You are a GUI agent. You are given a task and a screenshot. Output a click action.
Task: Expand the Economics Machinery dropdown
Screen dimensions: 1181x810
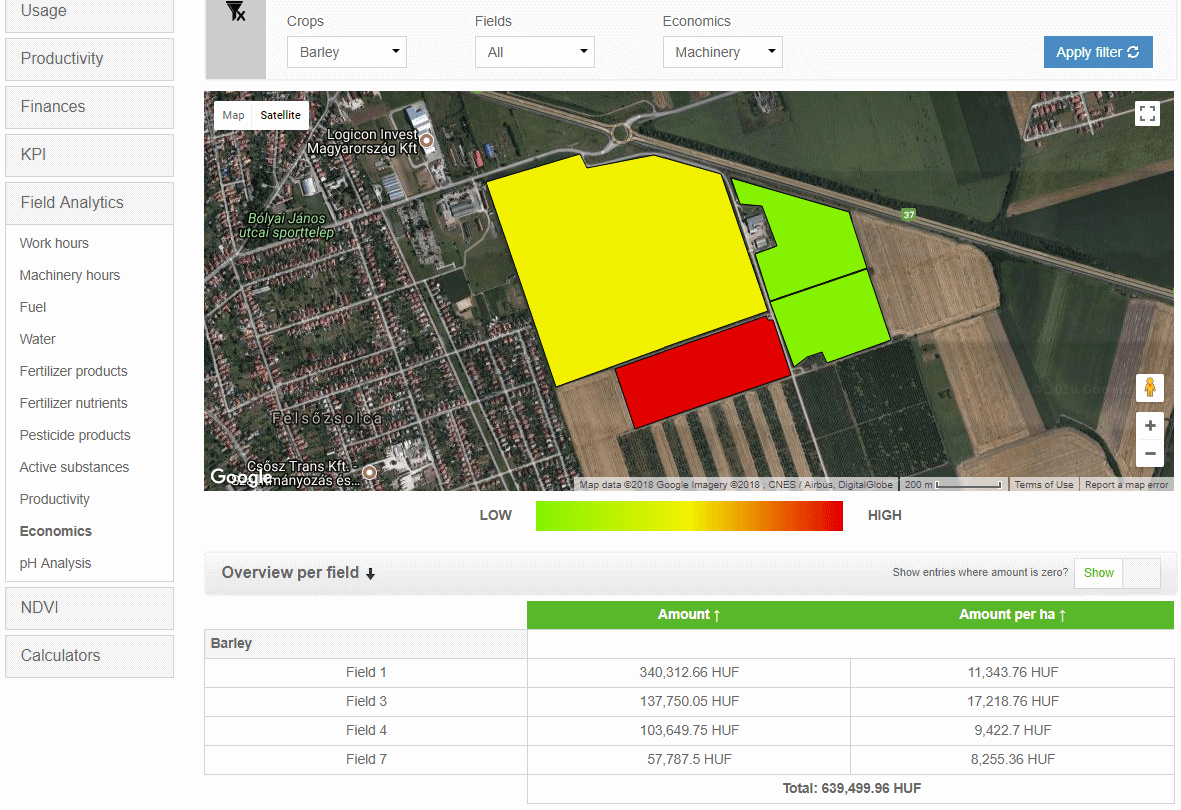pos(722,52)
